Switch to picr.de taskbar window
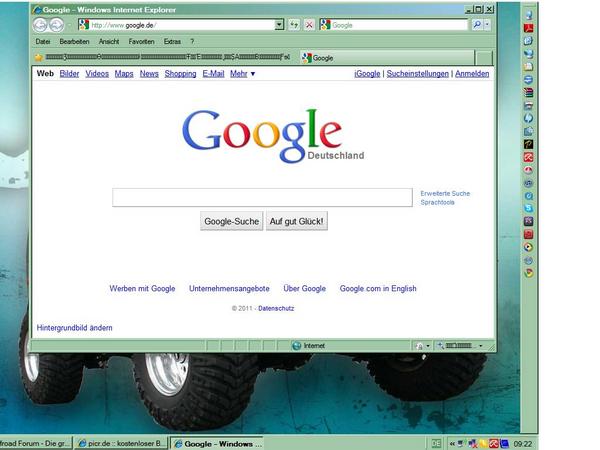600x450 pixels. pos(120,443)
